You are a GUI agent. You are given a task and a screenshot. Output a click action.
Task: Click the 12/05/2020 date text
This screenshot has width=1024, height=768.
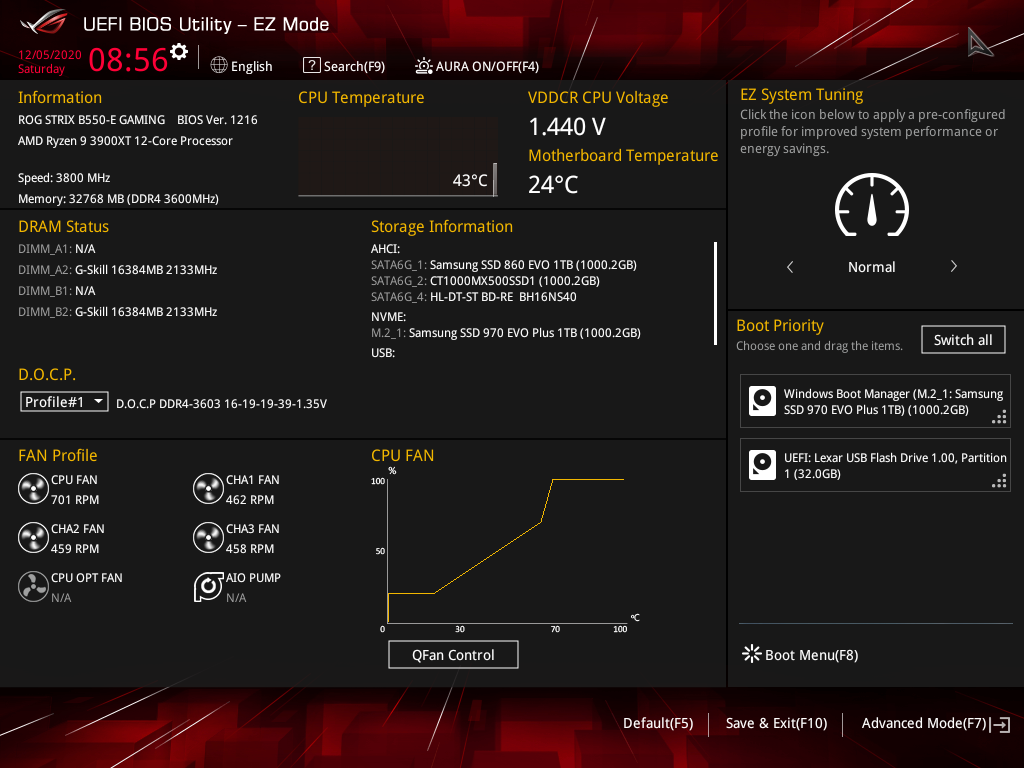tap(50, 55)
